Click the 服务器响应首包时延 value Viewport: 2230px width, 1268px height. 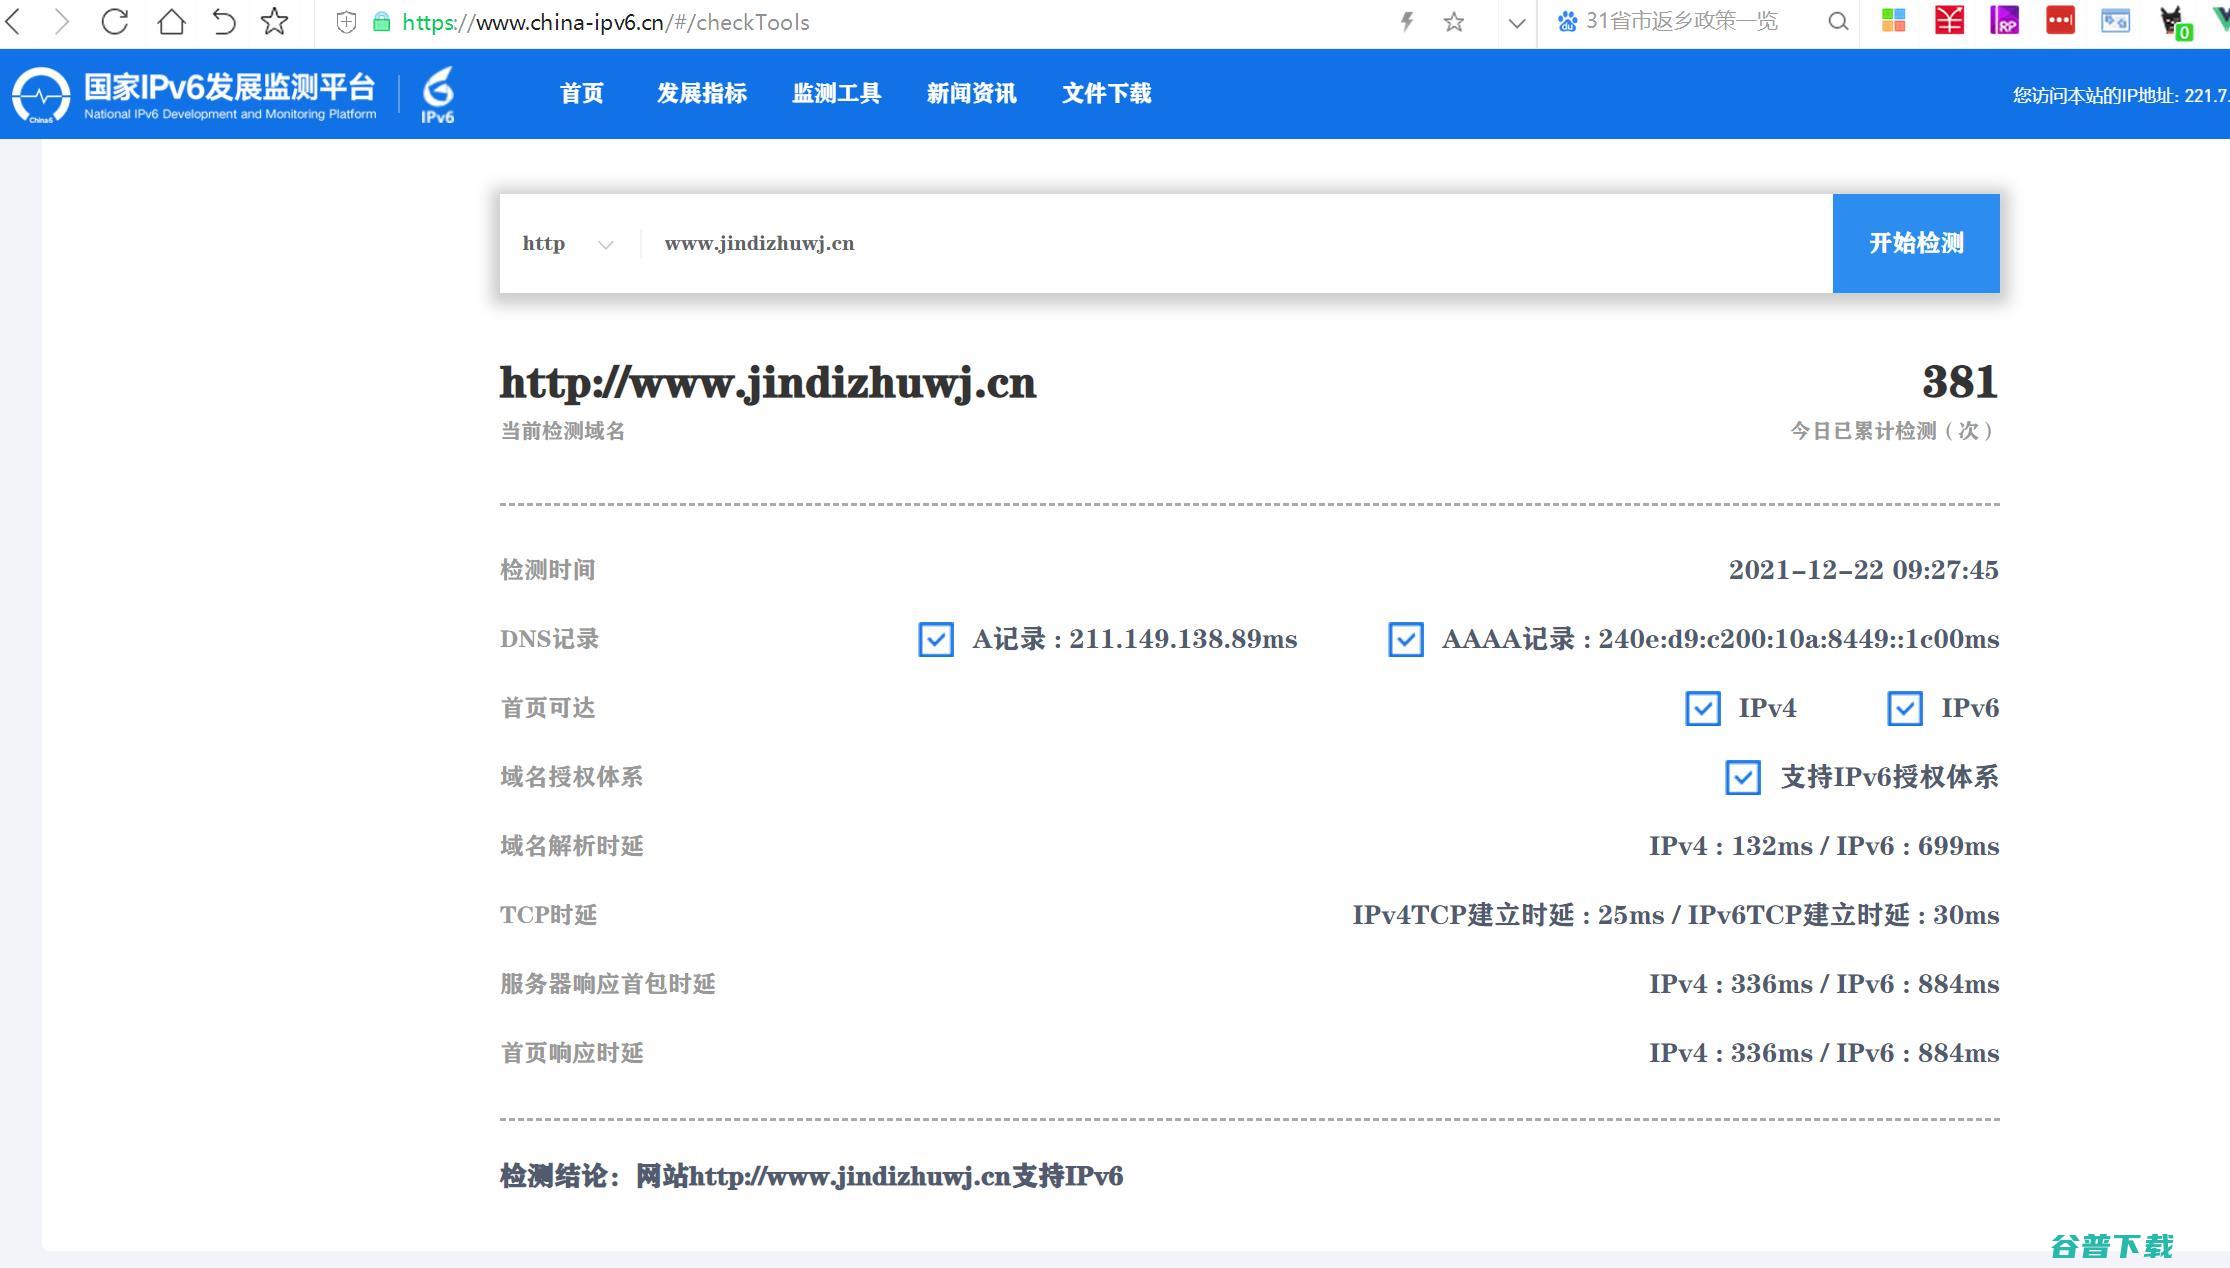[x=1824, y=984]
